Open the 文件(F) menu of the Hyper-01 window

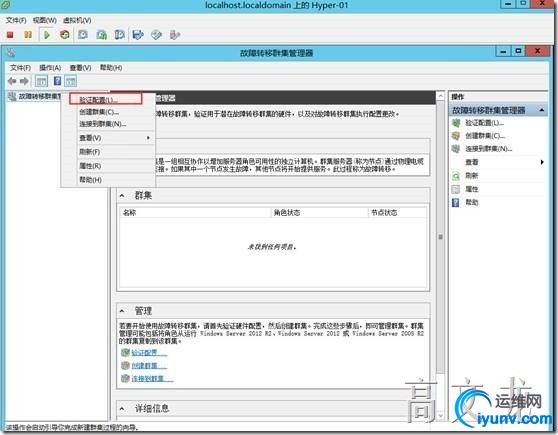(16, 20)
